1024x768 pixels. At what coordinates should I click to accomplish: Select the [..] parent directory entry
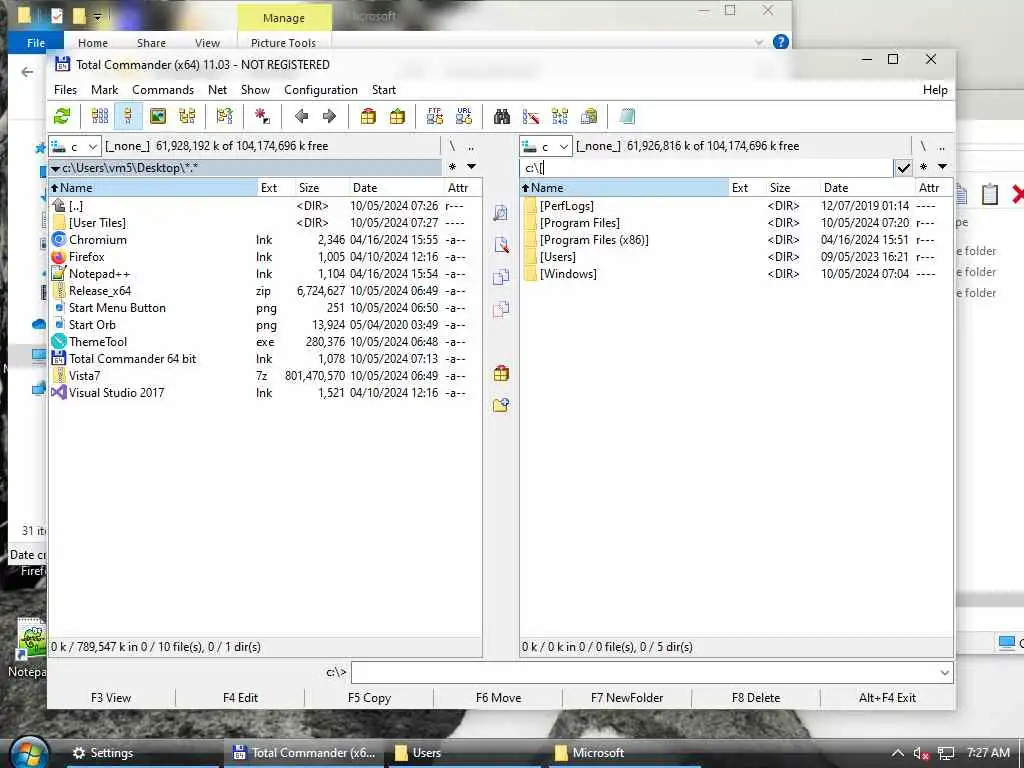[265, 206]
